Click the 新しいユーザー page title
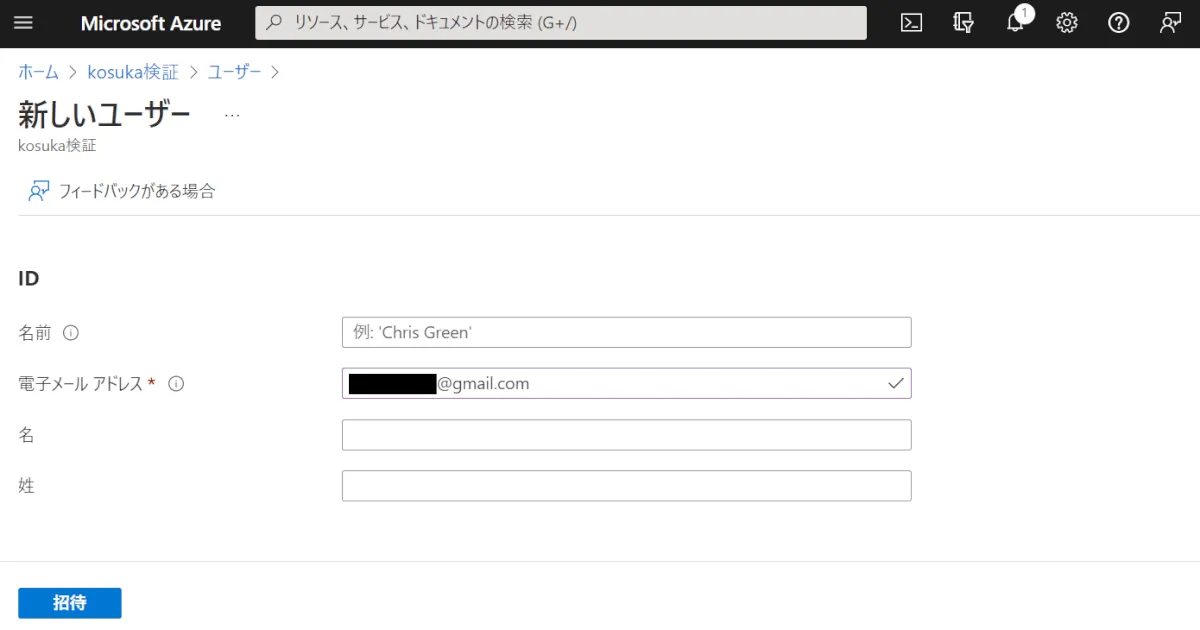The height and width of the screenshot is (630, 1200). pyautogui.click(x=105, y=115)
